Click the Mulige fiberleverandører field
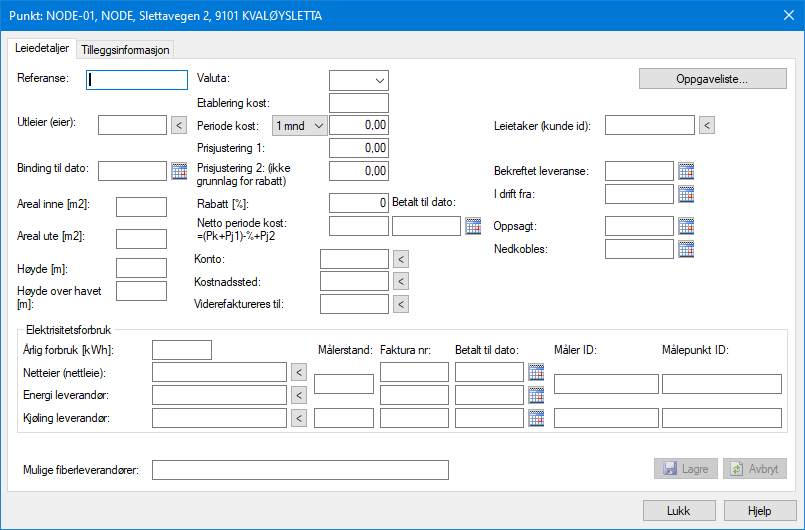The height and width of the screenshot is (530, 805). tap(300, 470)
